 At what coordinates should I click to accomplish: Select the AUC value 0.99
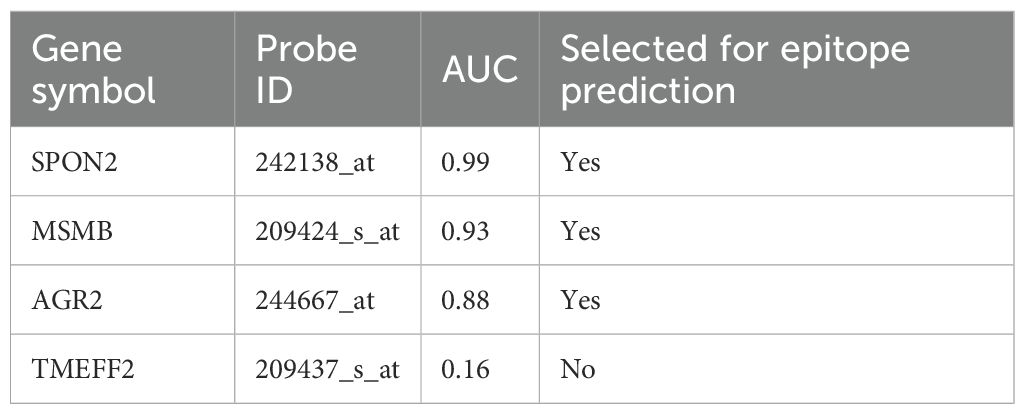tap(465, 162)
